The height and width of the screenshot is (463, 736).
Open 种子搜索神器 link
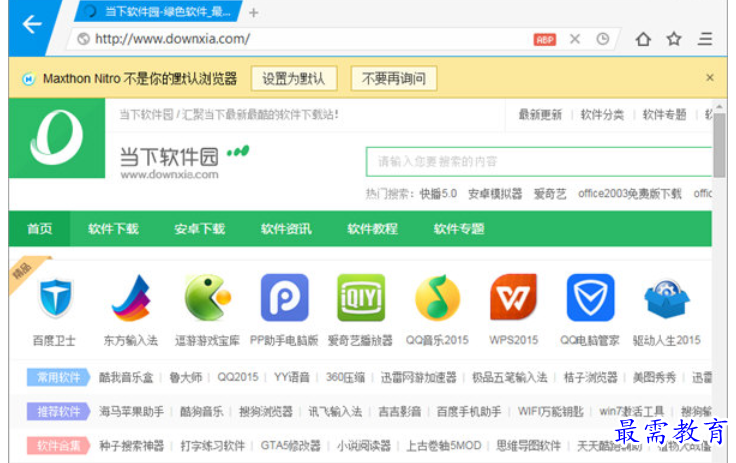click(x=131, y=446)
